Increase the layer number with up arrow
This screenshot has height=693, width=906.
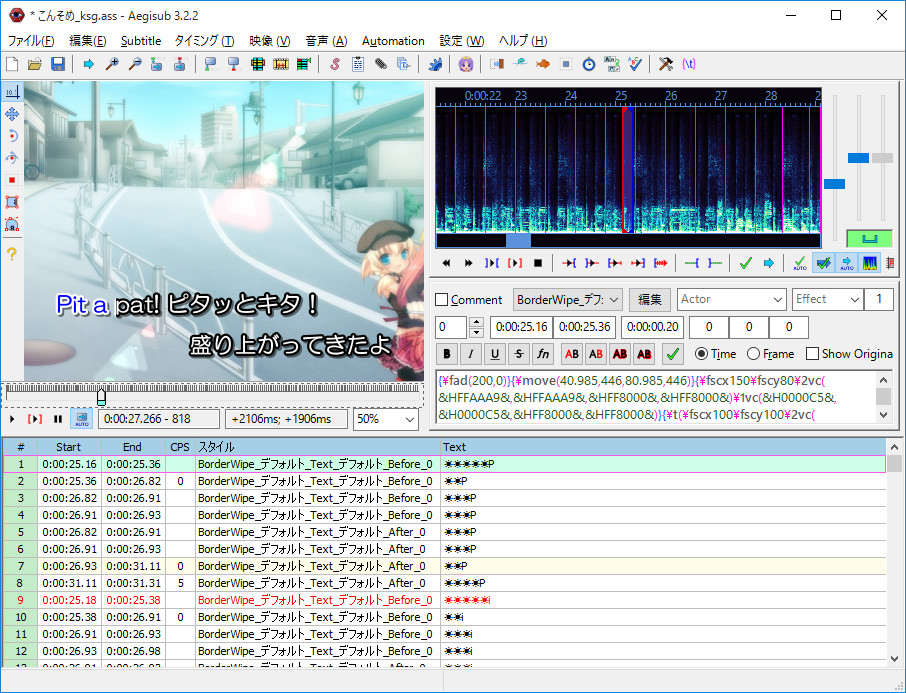pos(476,322)
